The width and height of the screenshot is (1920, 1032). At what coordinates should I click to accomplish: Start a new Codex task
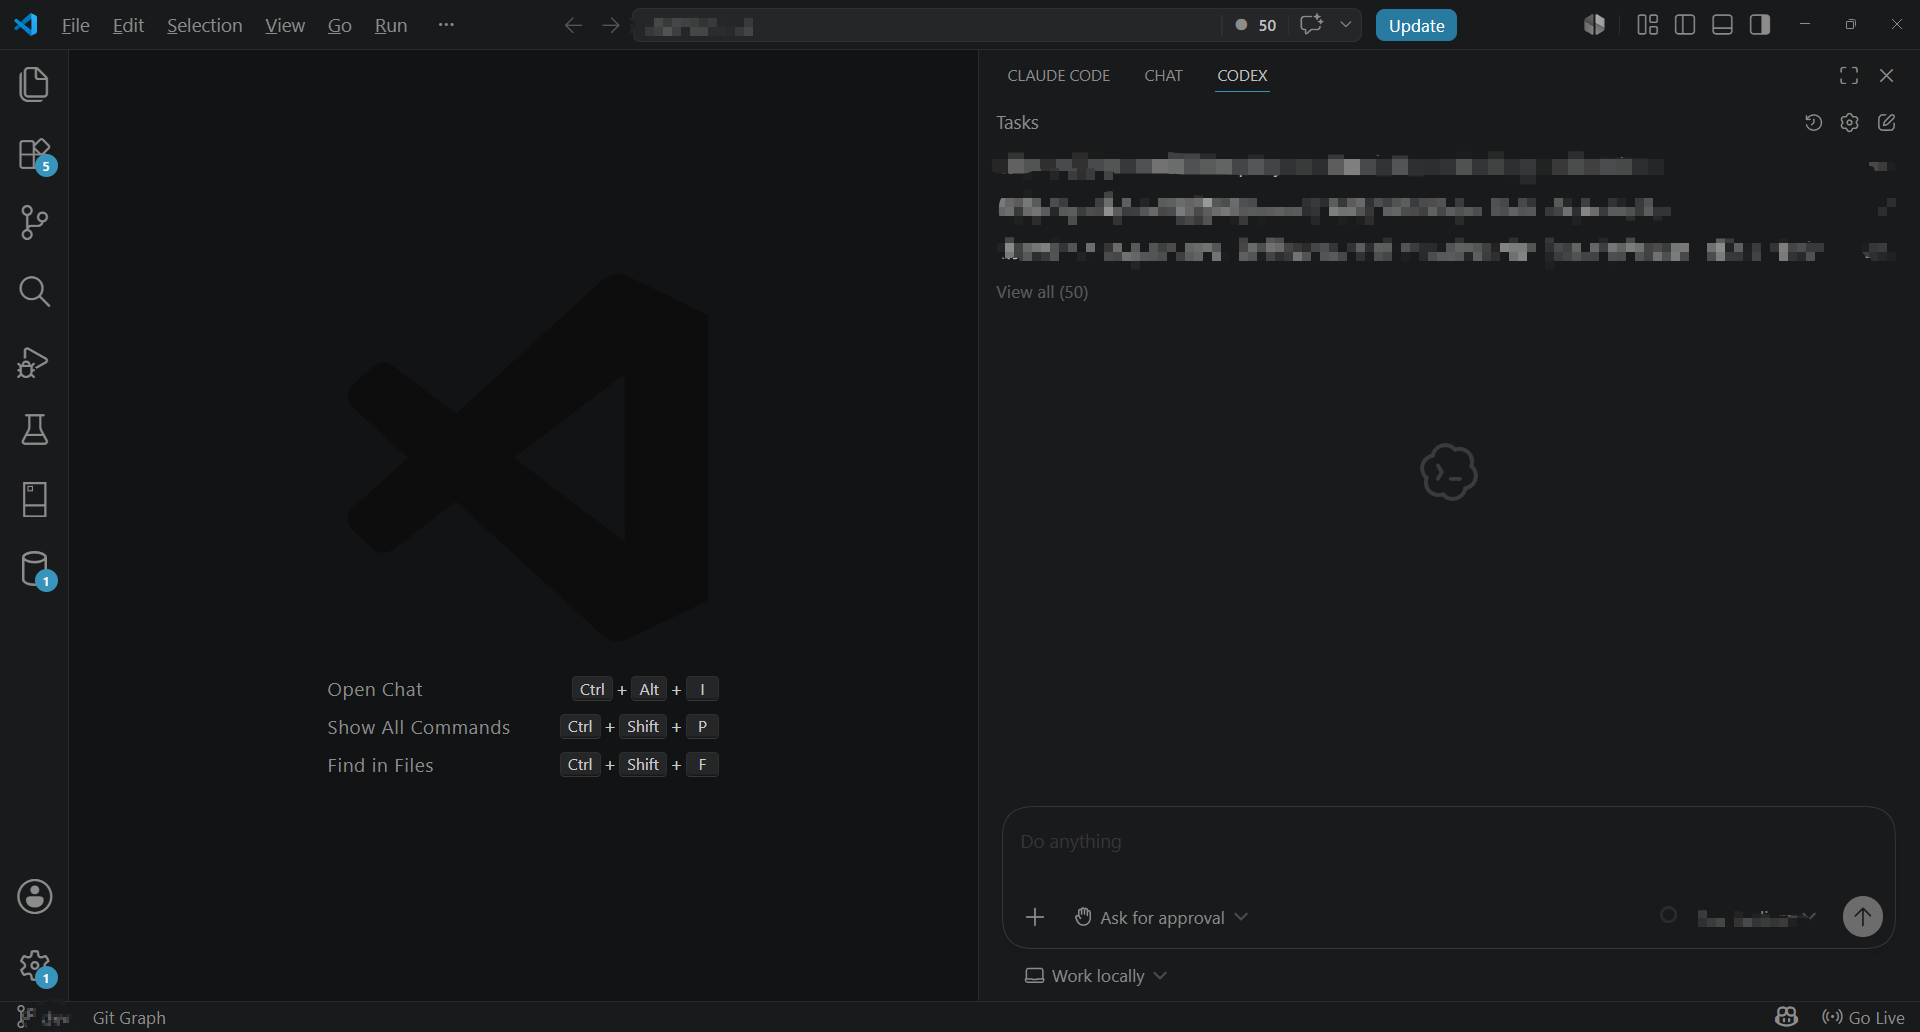[x=1887, y=123]
